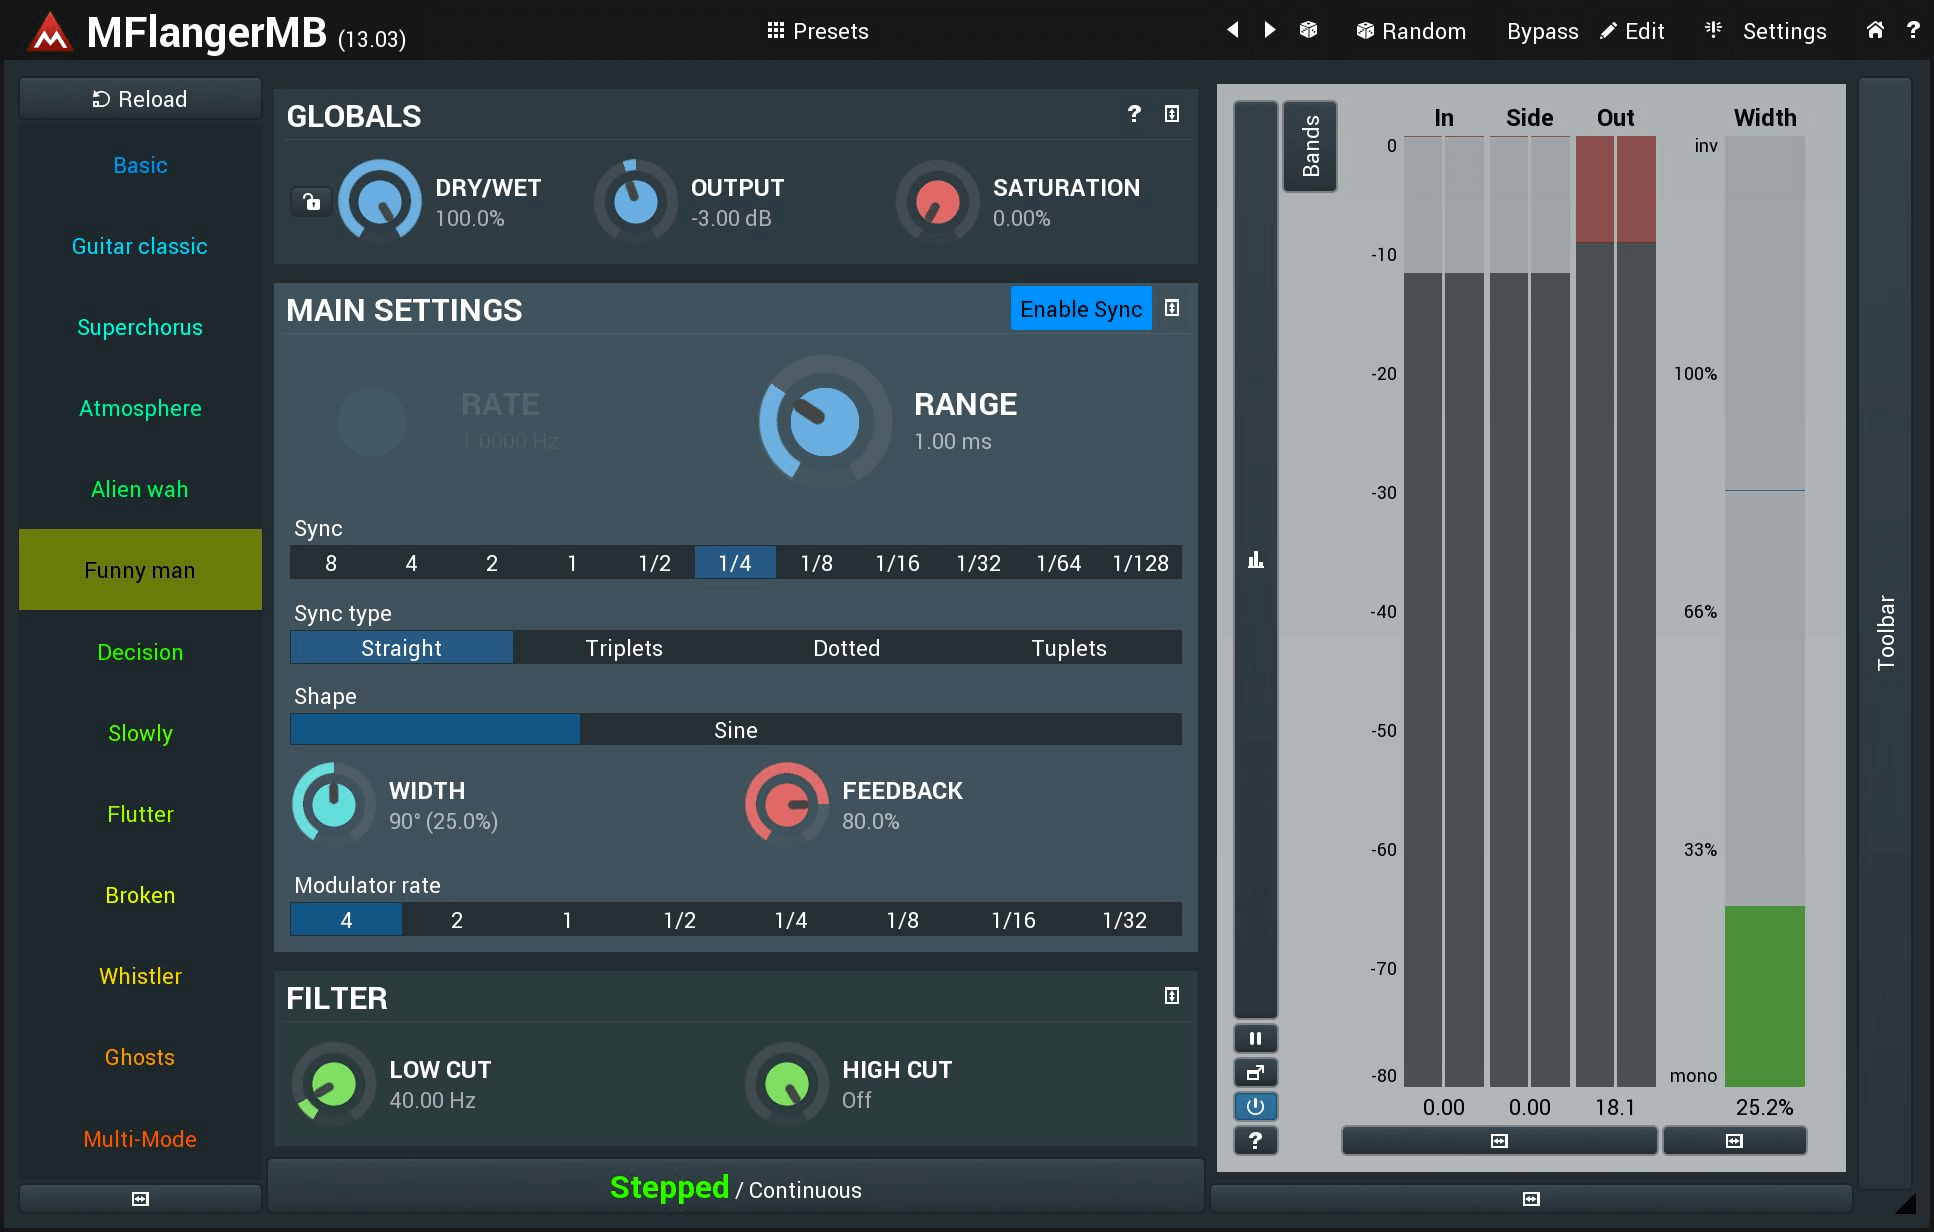Toggle the Bypass button
Viewport: 1934px width, 1232px height.
pyautogui.click(x=1541, y=31)
